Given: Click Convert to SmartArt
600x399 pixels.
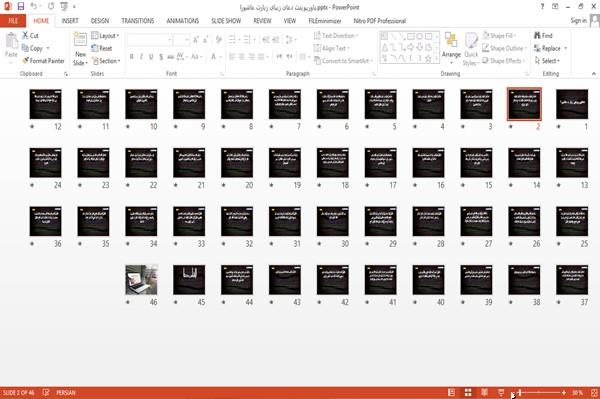Looking at the screenshot, I should [343, 61].
